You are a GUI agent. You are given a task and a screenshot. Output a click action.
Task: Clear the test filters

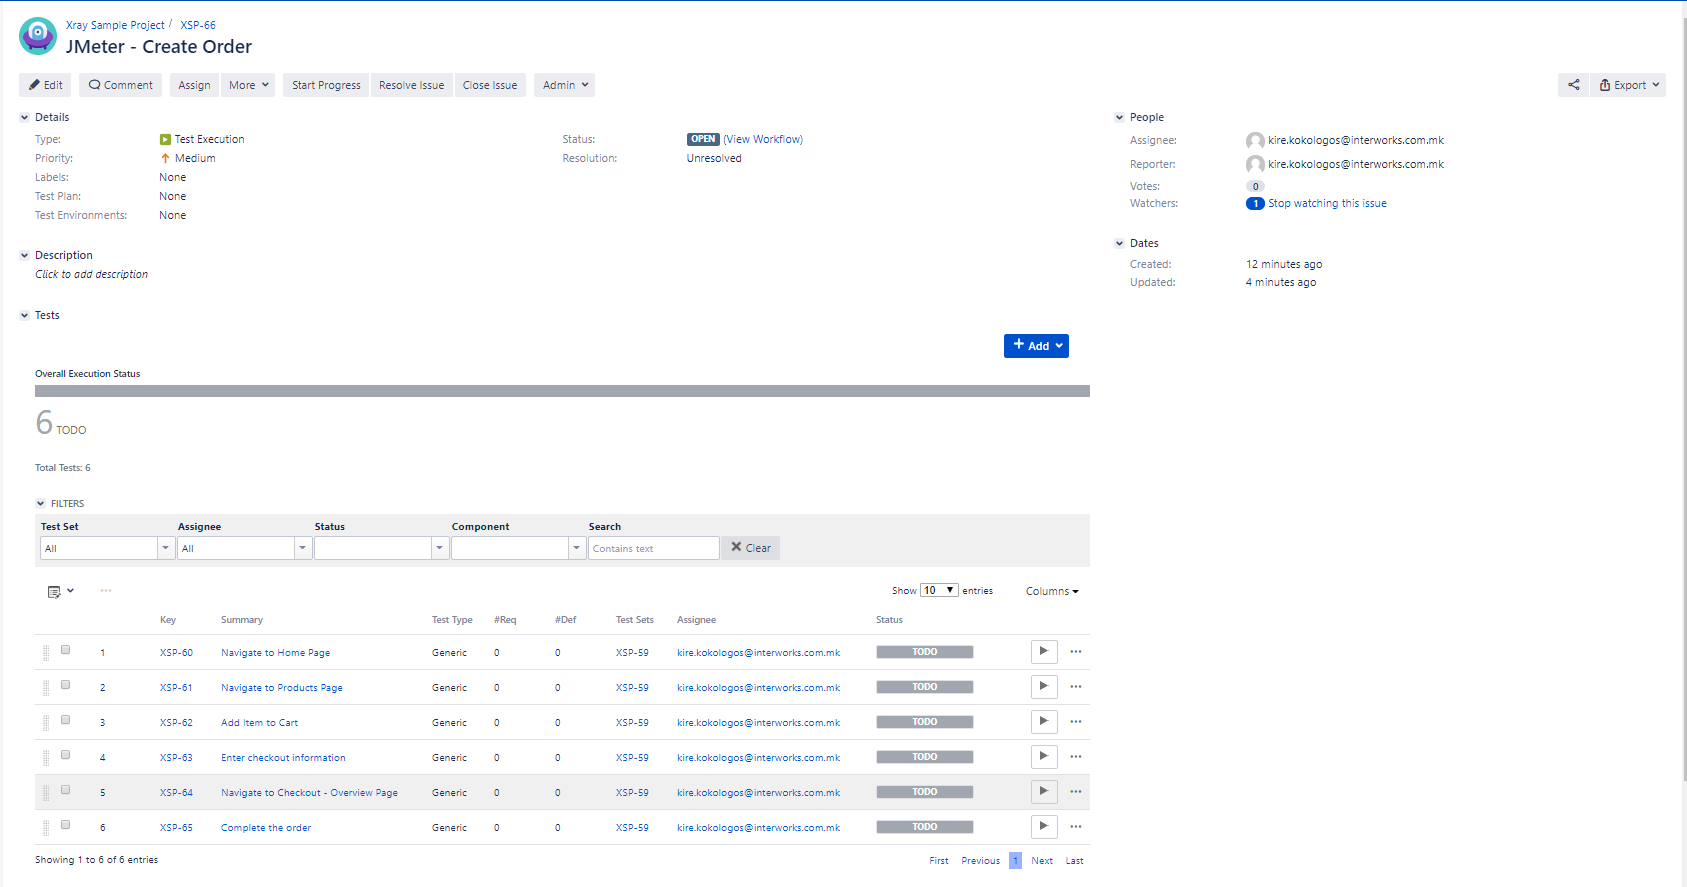[x=751, y=548]
